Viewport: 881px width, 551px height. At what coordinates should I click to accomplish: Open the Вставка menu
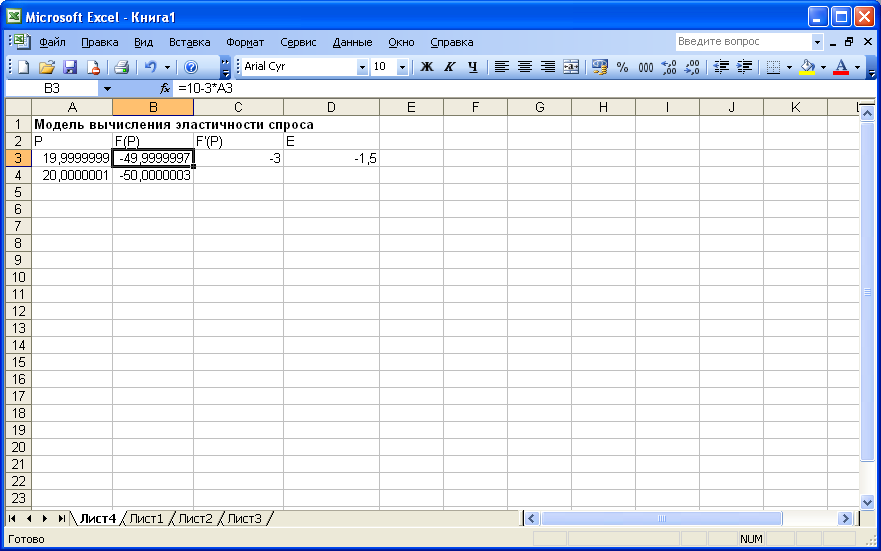pos(189,42)
